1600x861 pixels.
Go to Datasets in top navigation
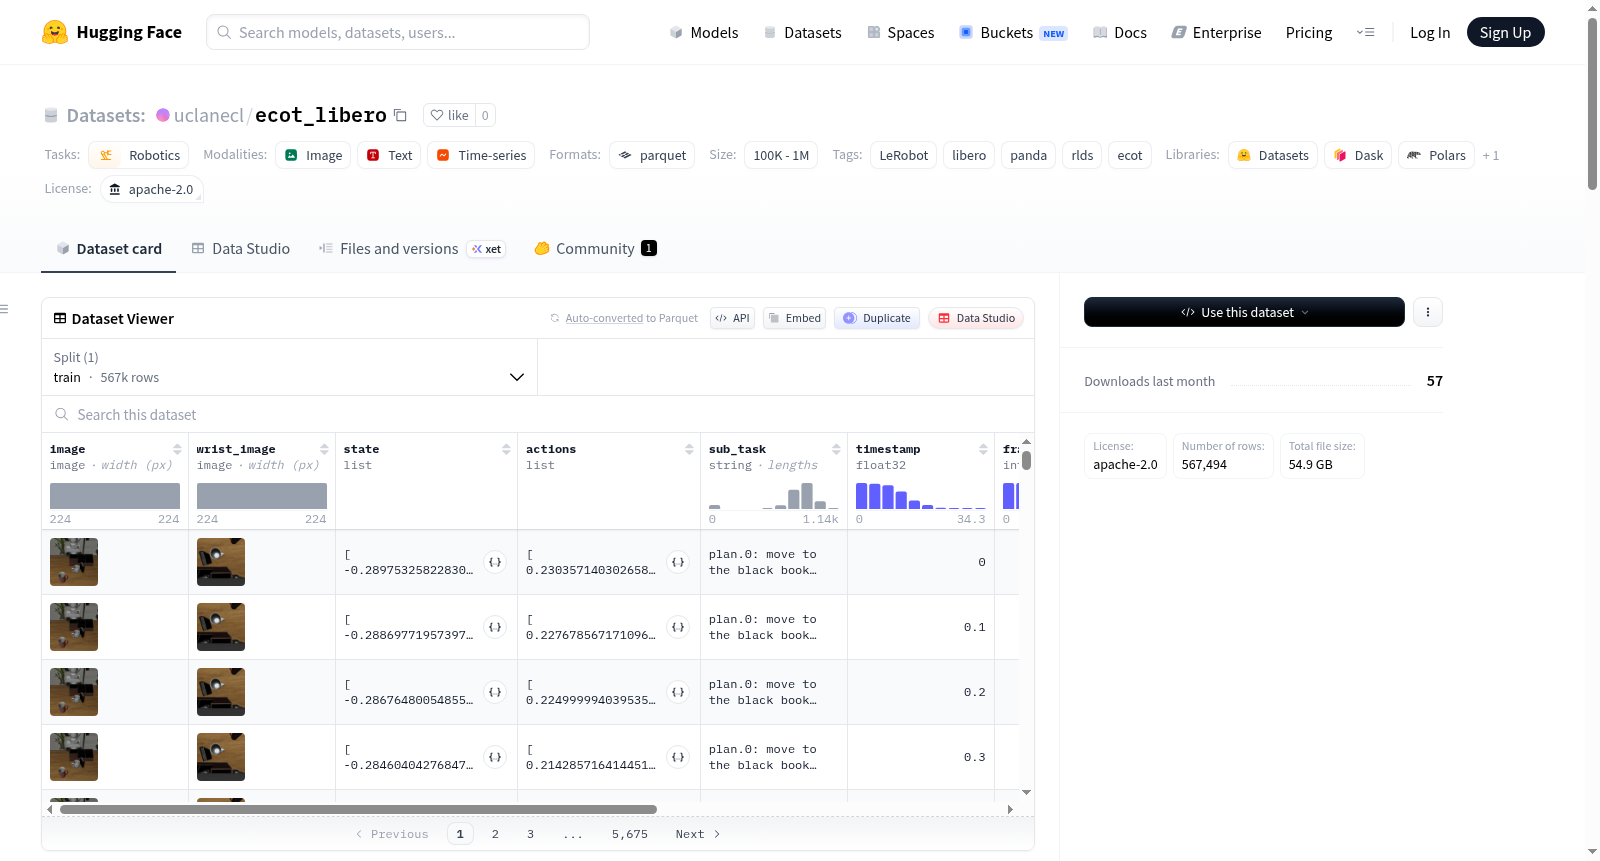pos(802,32)
